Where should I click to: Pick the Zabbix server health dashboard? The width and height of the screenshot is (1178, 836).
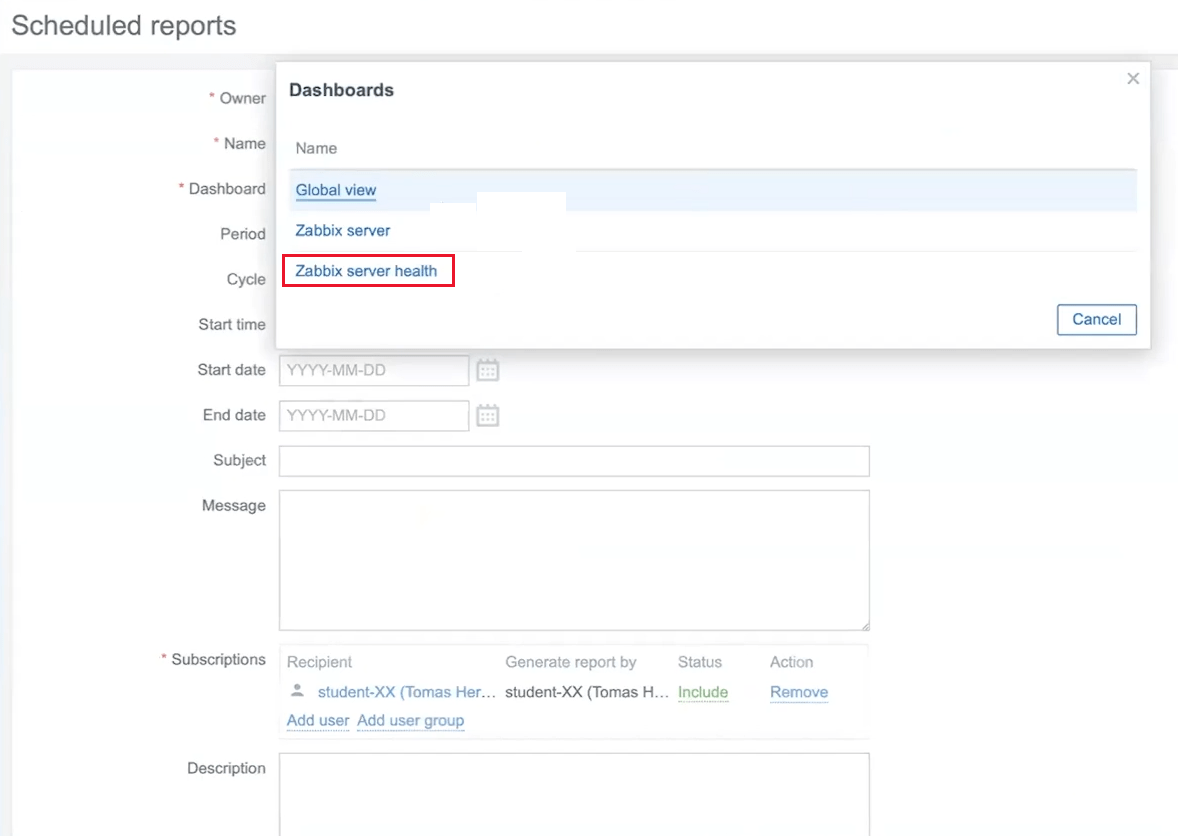pyautogui.click(x=366, y=271)
